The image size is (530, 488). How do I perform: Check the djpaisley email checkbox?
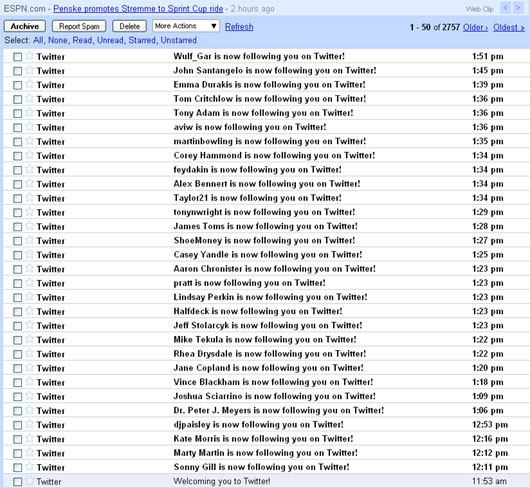[18, 425]
